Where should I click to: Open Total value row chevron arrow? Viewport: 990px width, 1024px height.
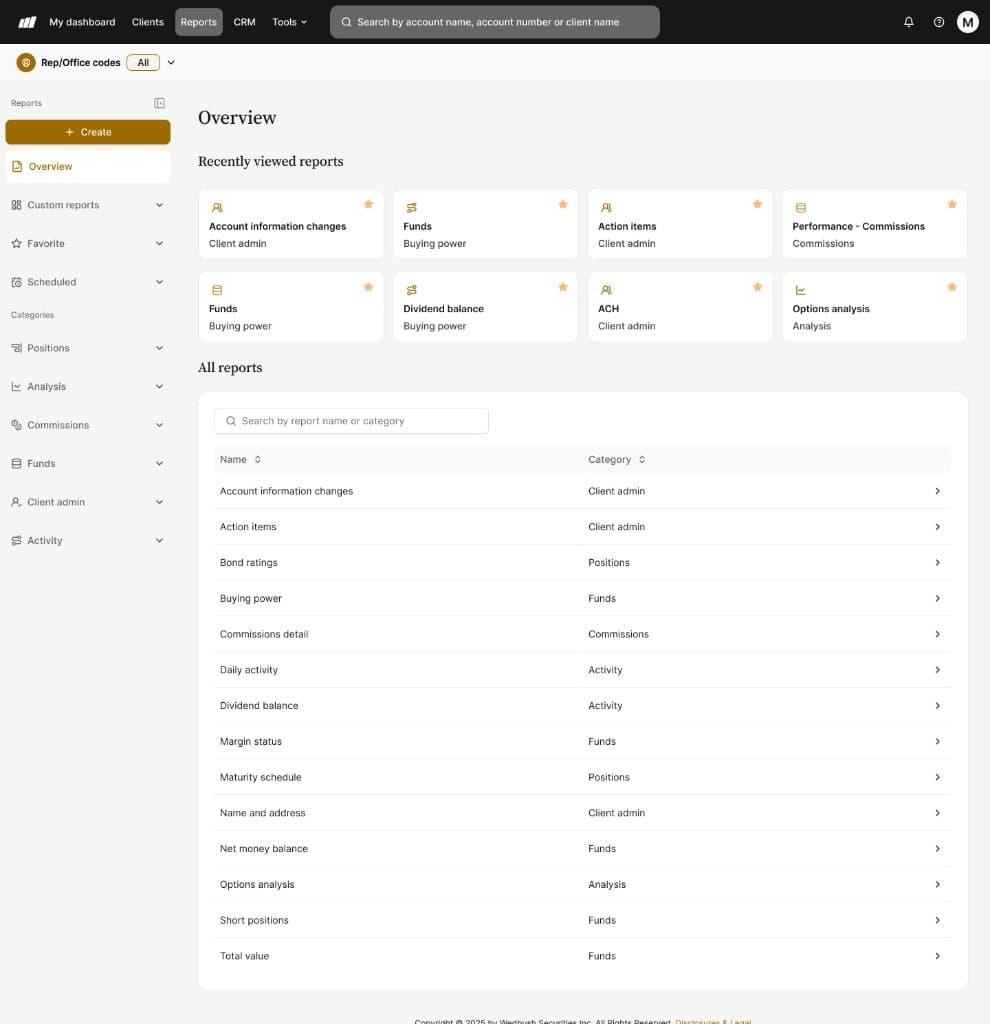937,956
